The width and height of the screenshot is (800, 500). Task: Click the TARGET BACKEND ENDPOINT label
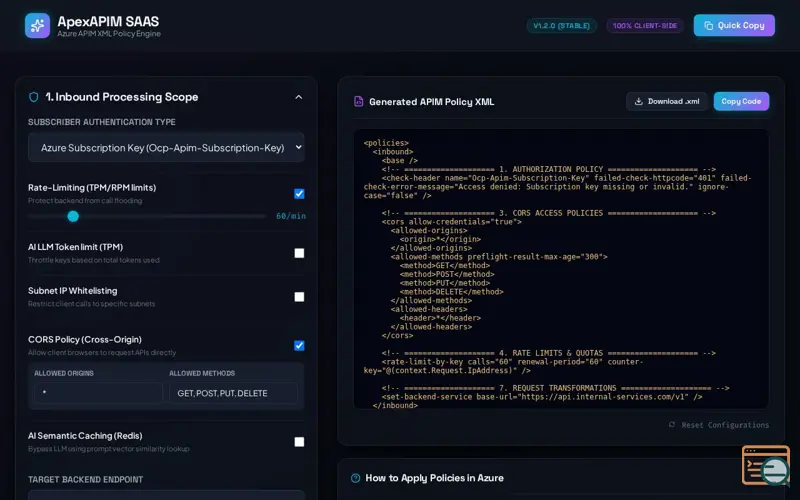point(86,480)
